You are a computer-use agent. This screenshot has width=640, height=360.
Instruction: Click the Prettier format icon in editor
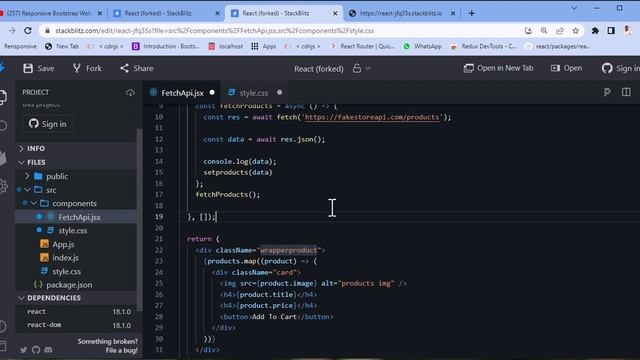point(607,92)
